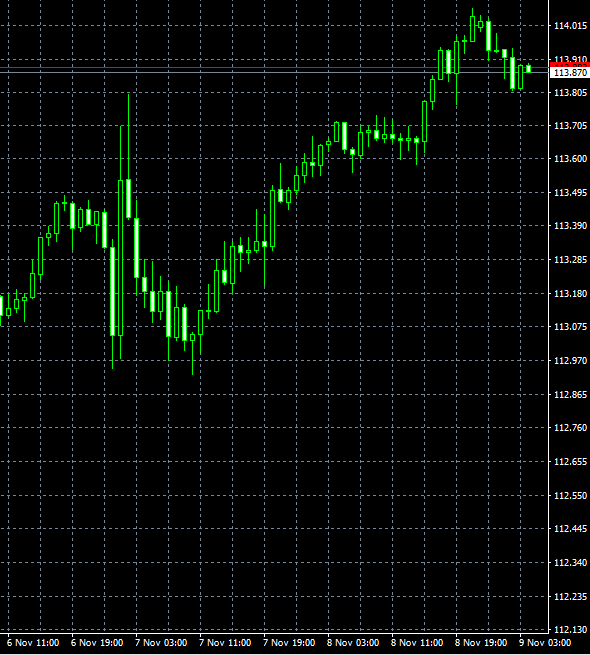Select the 112.445 price scale value
The height and width of the screenshot is (655, 590).
(x=570, y=529)
